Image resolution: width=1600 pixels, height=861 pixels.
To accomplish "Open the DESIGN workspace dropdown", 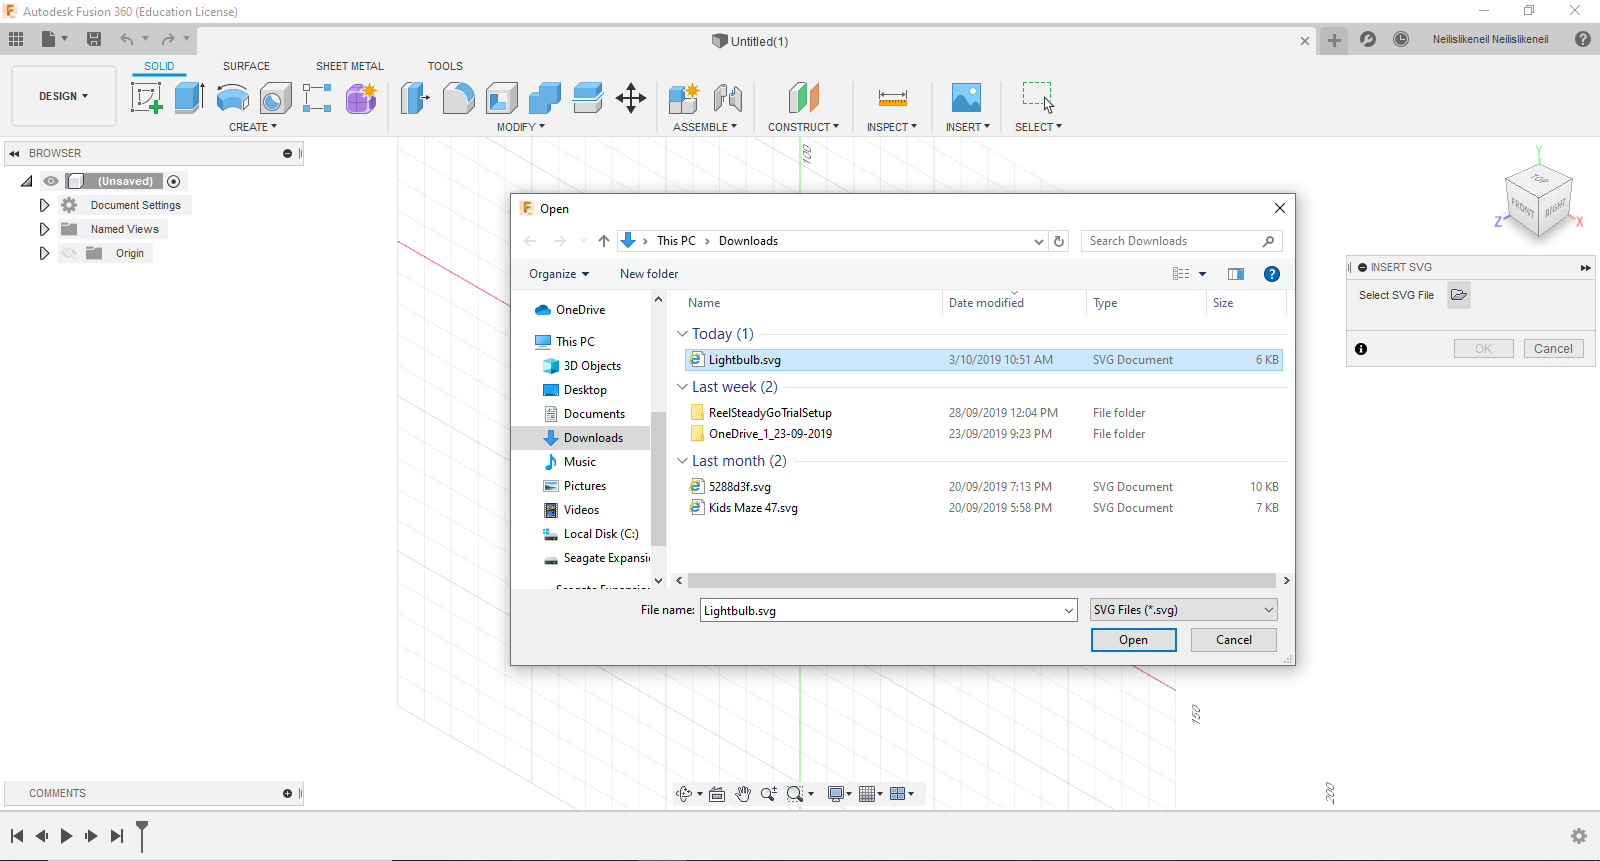I will pos(64,96).
